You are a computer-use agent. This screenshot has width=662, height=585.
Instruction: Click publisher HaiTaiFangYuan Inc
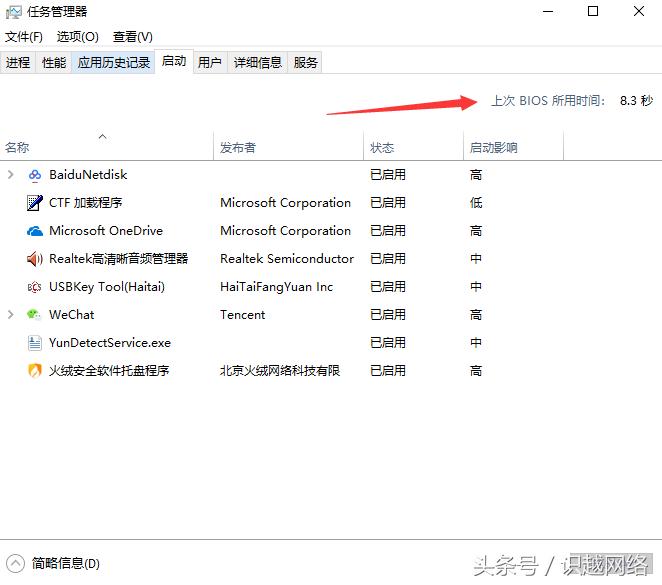click(x=277, y=287)
